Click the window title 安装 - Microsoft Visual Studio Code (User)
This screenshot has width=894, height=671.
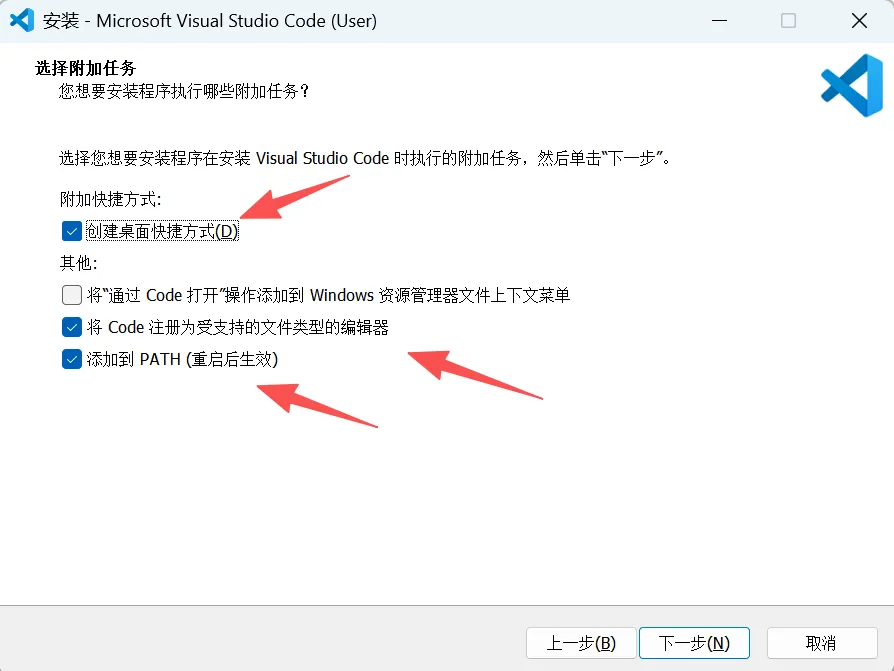pos(210,21)
